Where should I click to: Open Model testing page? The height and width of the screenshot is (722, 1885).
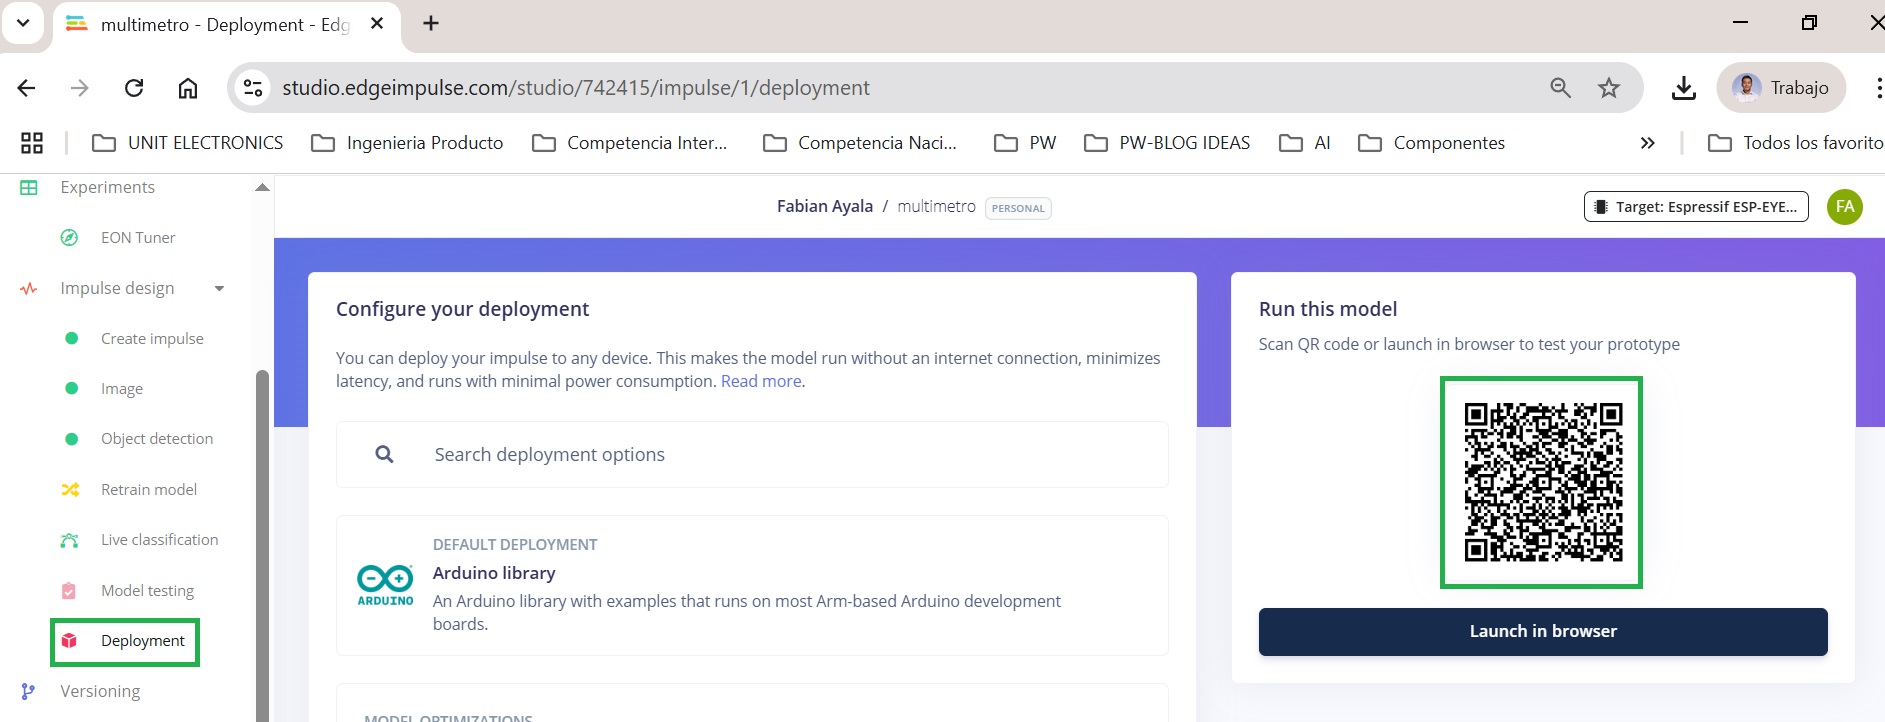(147, 591)
